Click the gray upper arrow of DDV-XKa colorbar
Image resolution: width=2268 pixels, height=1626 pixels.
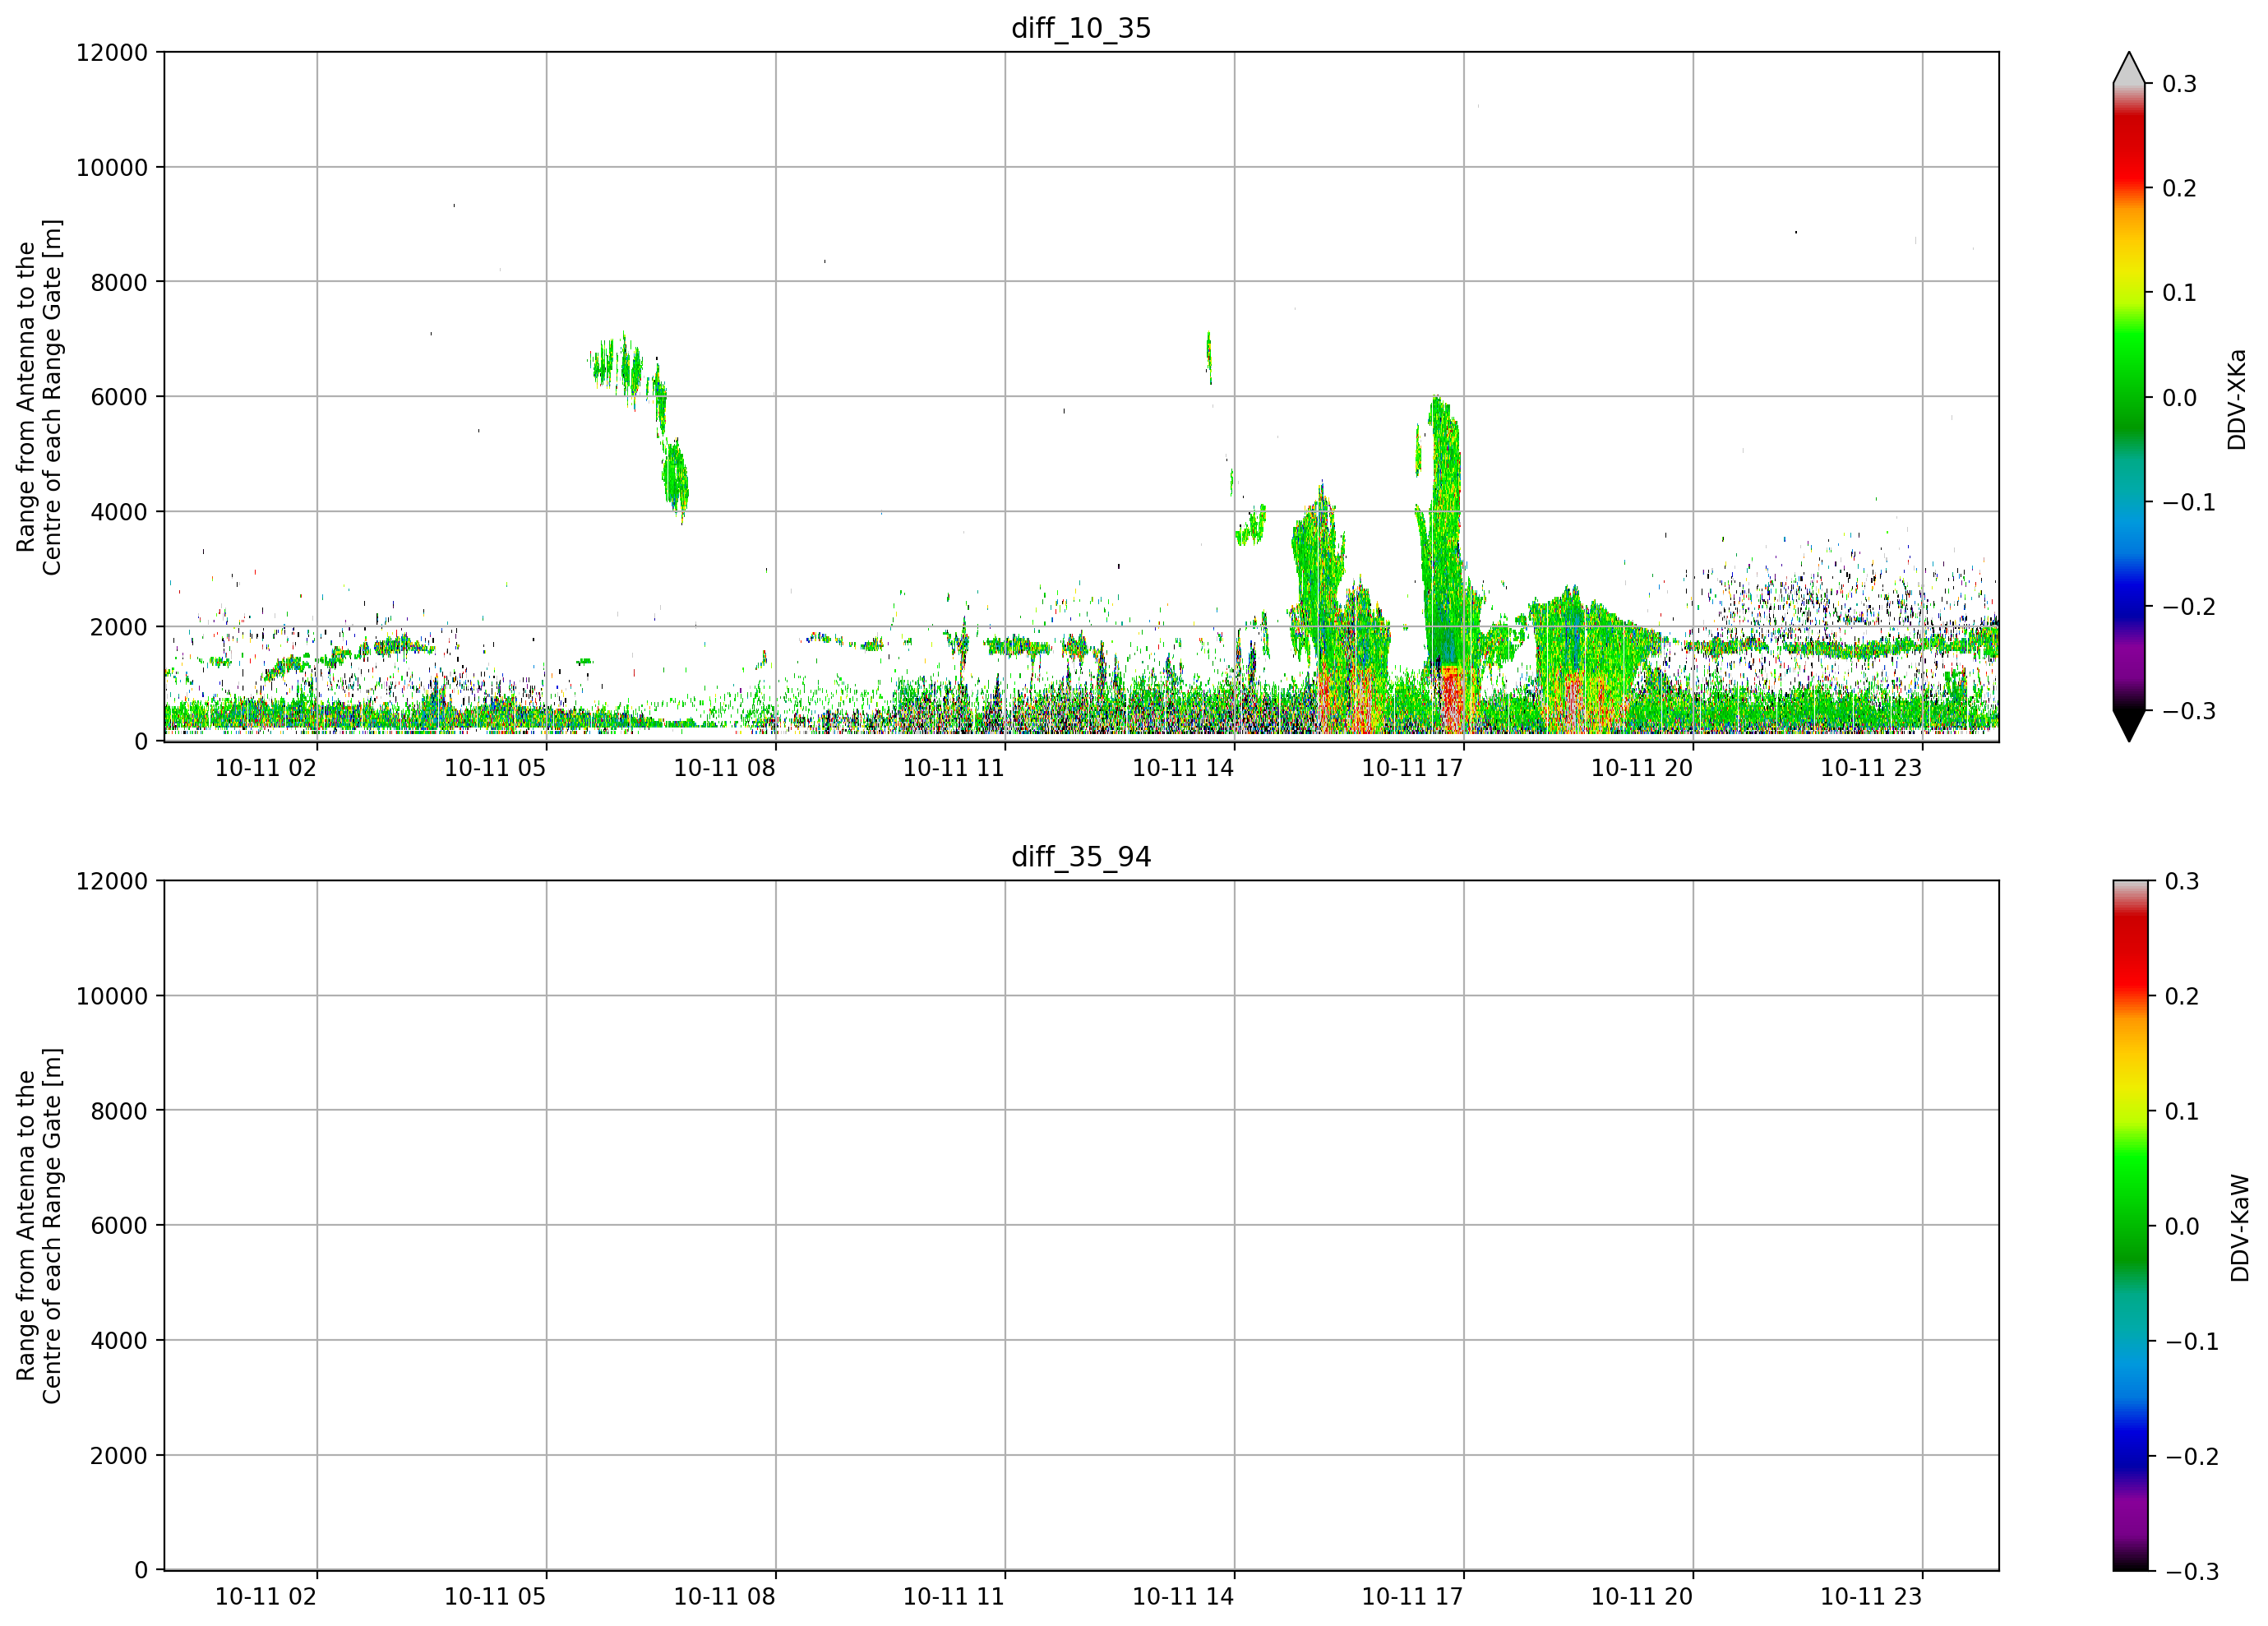pyautogui.click(x=2129, y=69)
